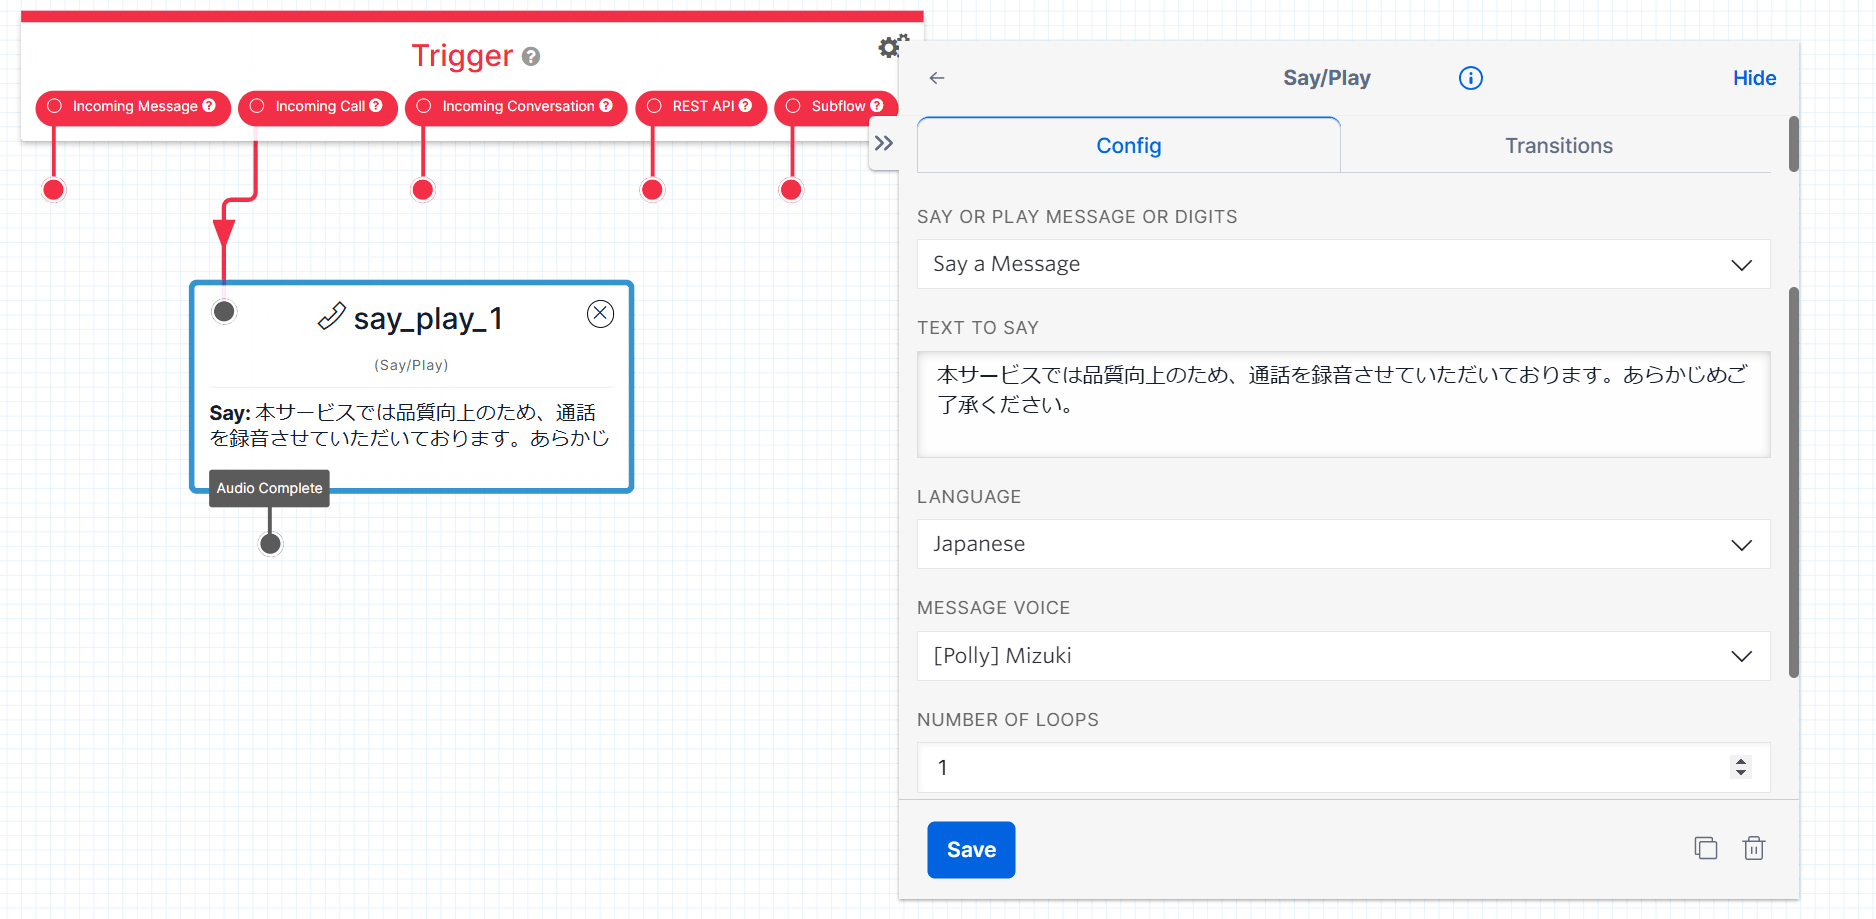The image size is (1876, 919).
Task: Click the Audio Complete output connector dot
Action: point(270,544)
